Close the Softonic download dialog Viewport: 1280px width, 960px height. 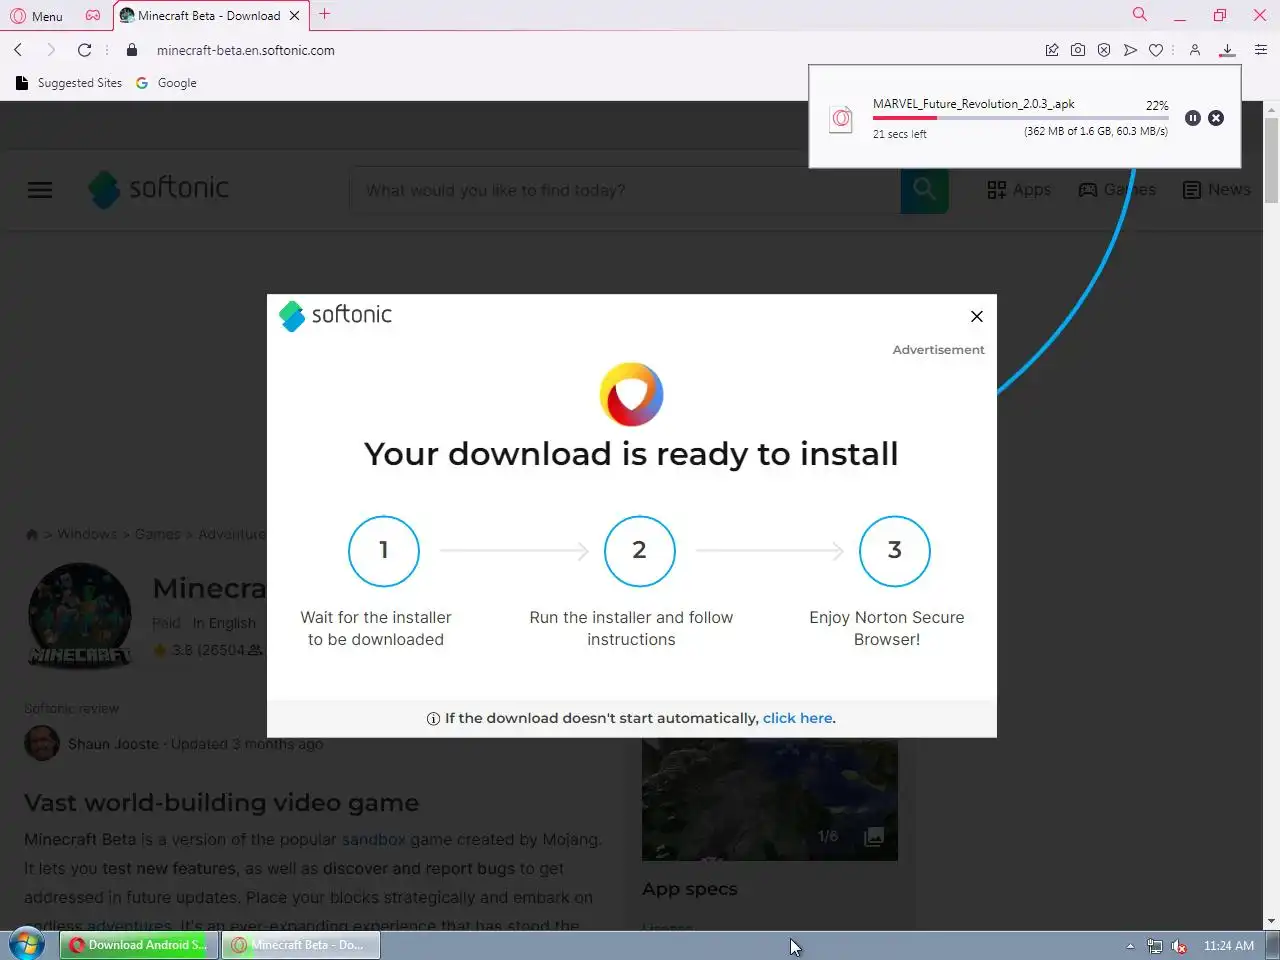pyautogui.click(x=977, y=316)
